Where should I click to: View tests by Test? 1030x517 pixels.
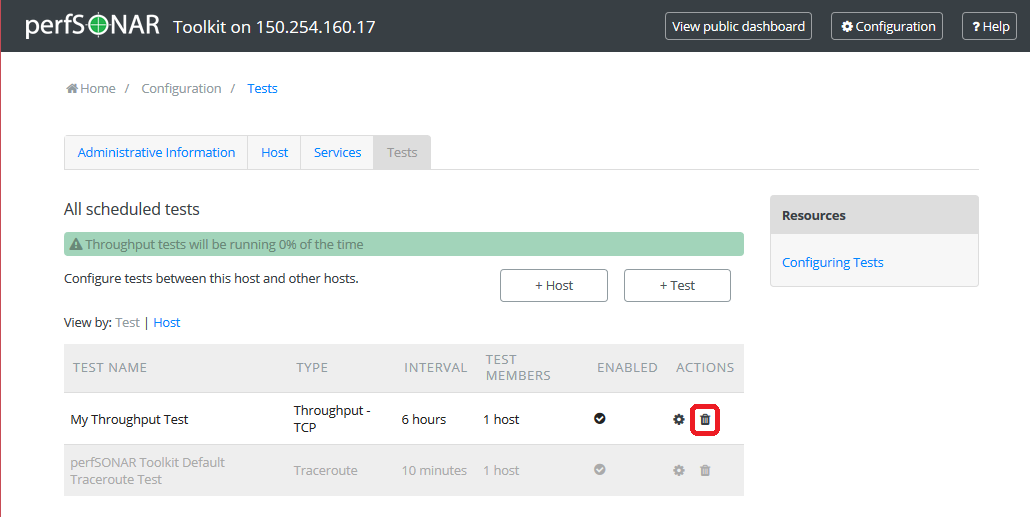127,323
